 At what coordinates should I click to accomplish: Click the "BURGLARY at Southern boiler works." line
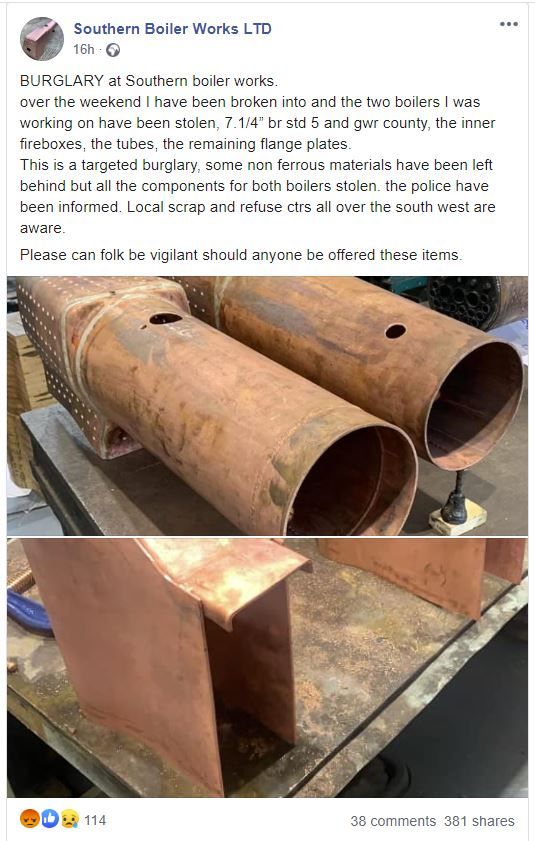coord(149,81)
